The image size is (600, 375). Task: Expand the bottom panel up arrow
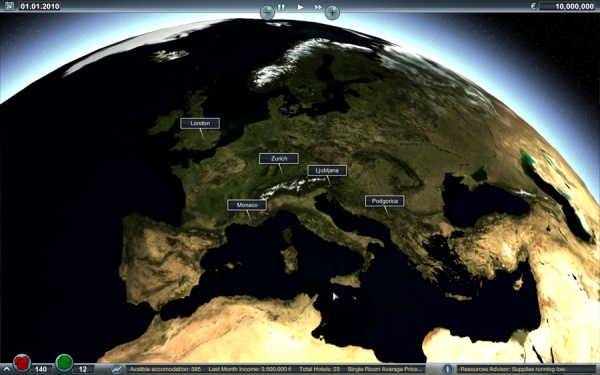click(7, 369)
